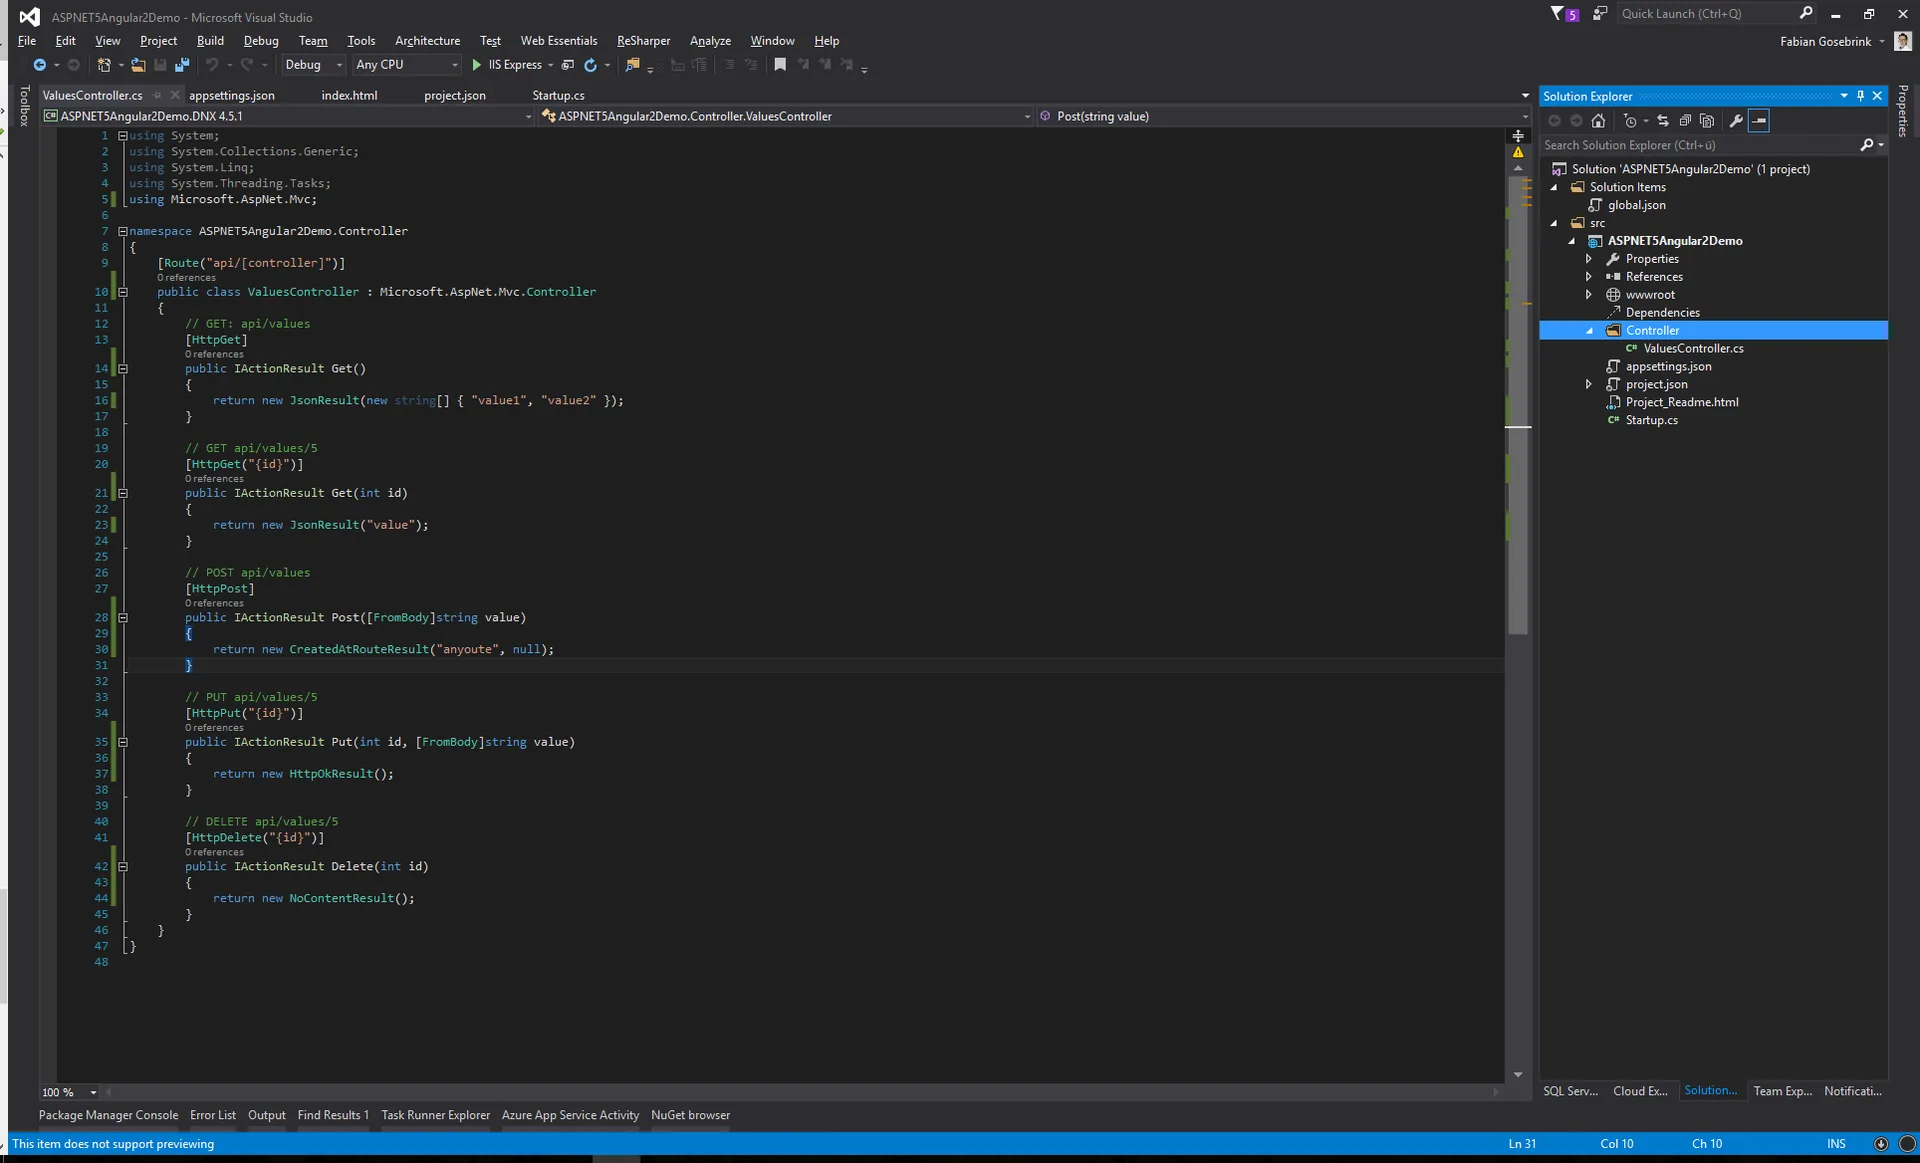Click the Collapse All icon in Solution Explorer
The image size is (1920, 1163).
tap(1685, 121)
